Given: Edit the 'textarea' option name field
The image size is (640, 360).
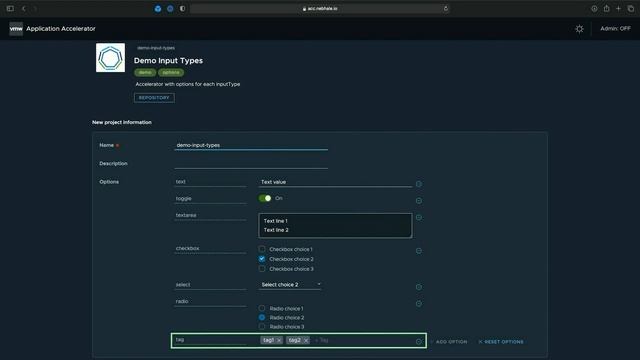Looking at the screenshot, I should (x=211, y=216).
